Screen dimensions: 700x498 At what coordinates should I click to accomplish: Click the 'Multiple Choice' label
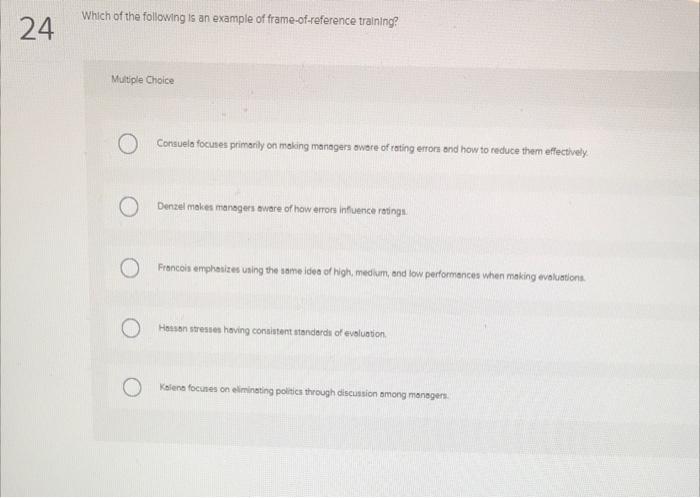142,80
